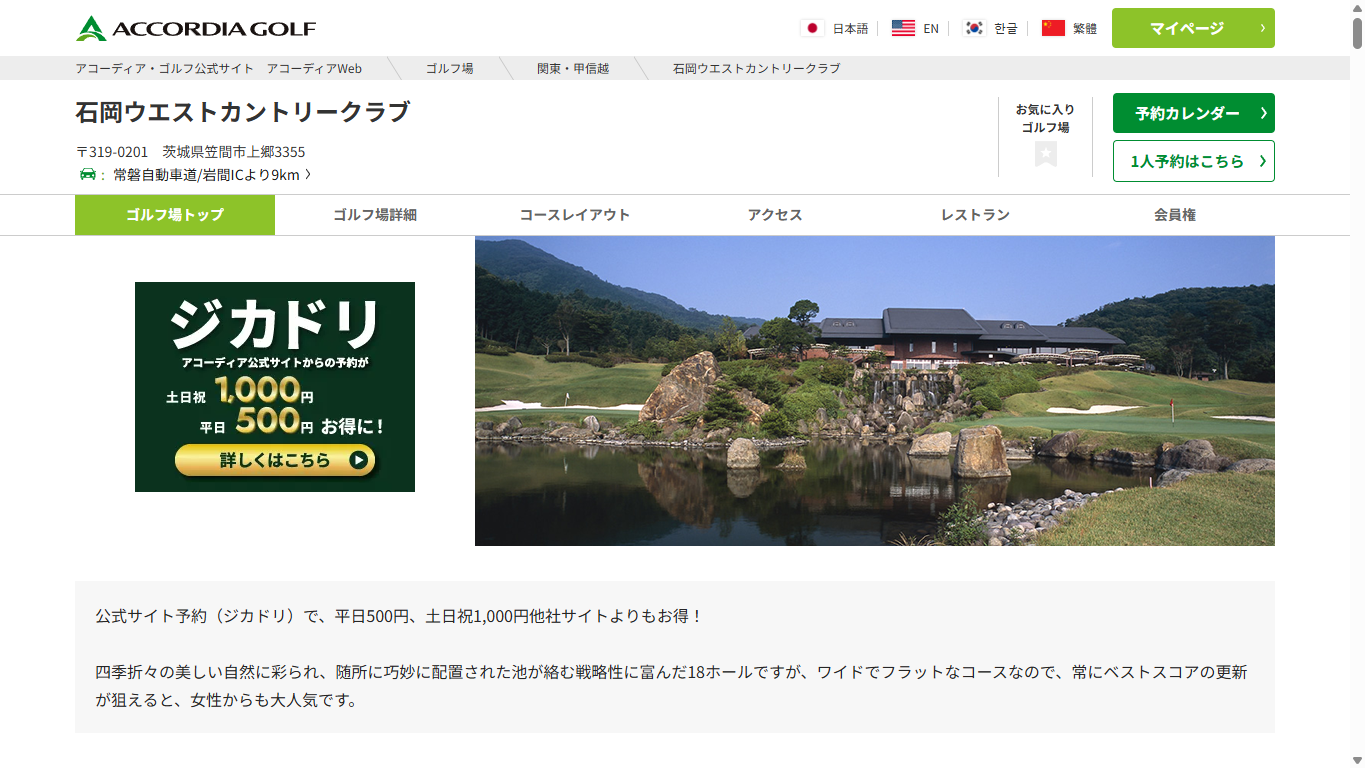1365x768 pixels.
Task: Select the 会員権 tab
Action: (1175, 215)
